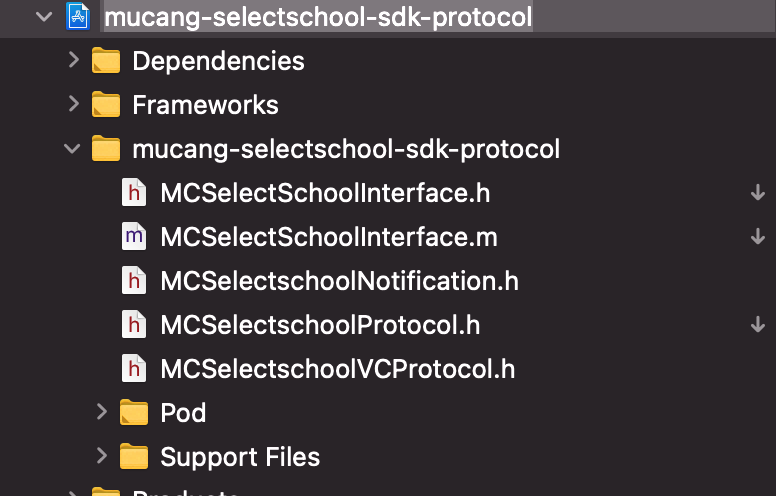Collapse the mucang-selectschool-sdk-protocol project root
The image size is (776, 496).
pyautogui.click(x=44, y=16)
